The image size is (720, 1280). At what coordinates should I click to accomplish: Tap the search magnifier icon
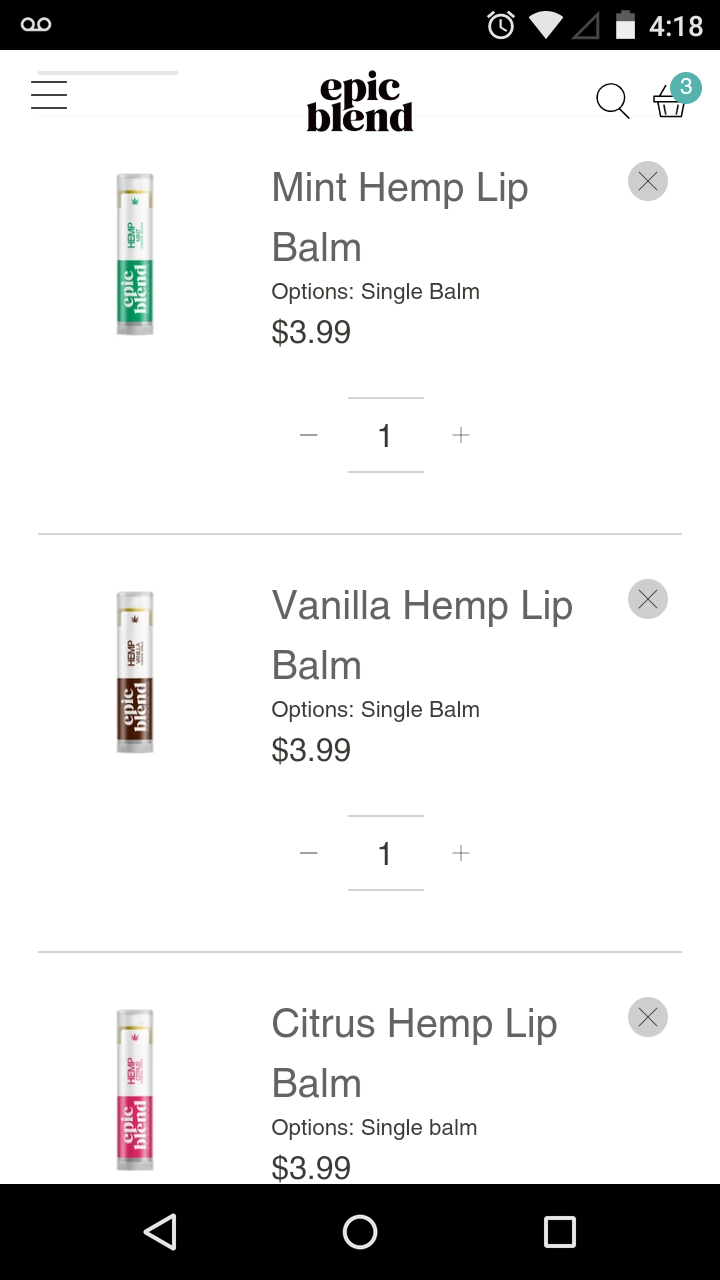click(x=612, y=101)
